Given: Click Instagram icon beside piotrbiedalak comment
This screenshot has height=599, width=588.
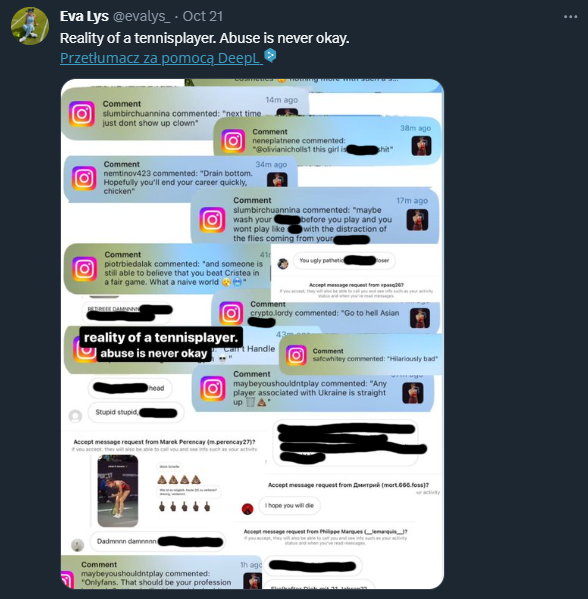Looking at the screenshot, I should 84,269.
